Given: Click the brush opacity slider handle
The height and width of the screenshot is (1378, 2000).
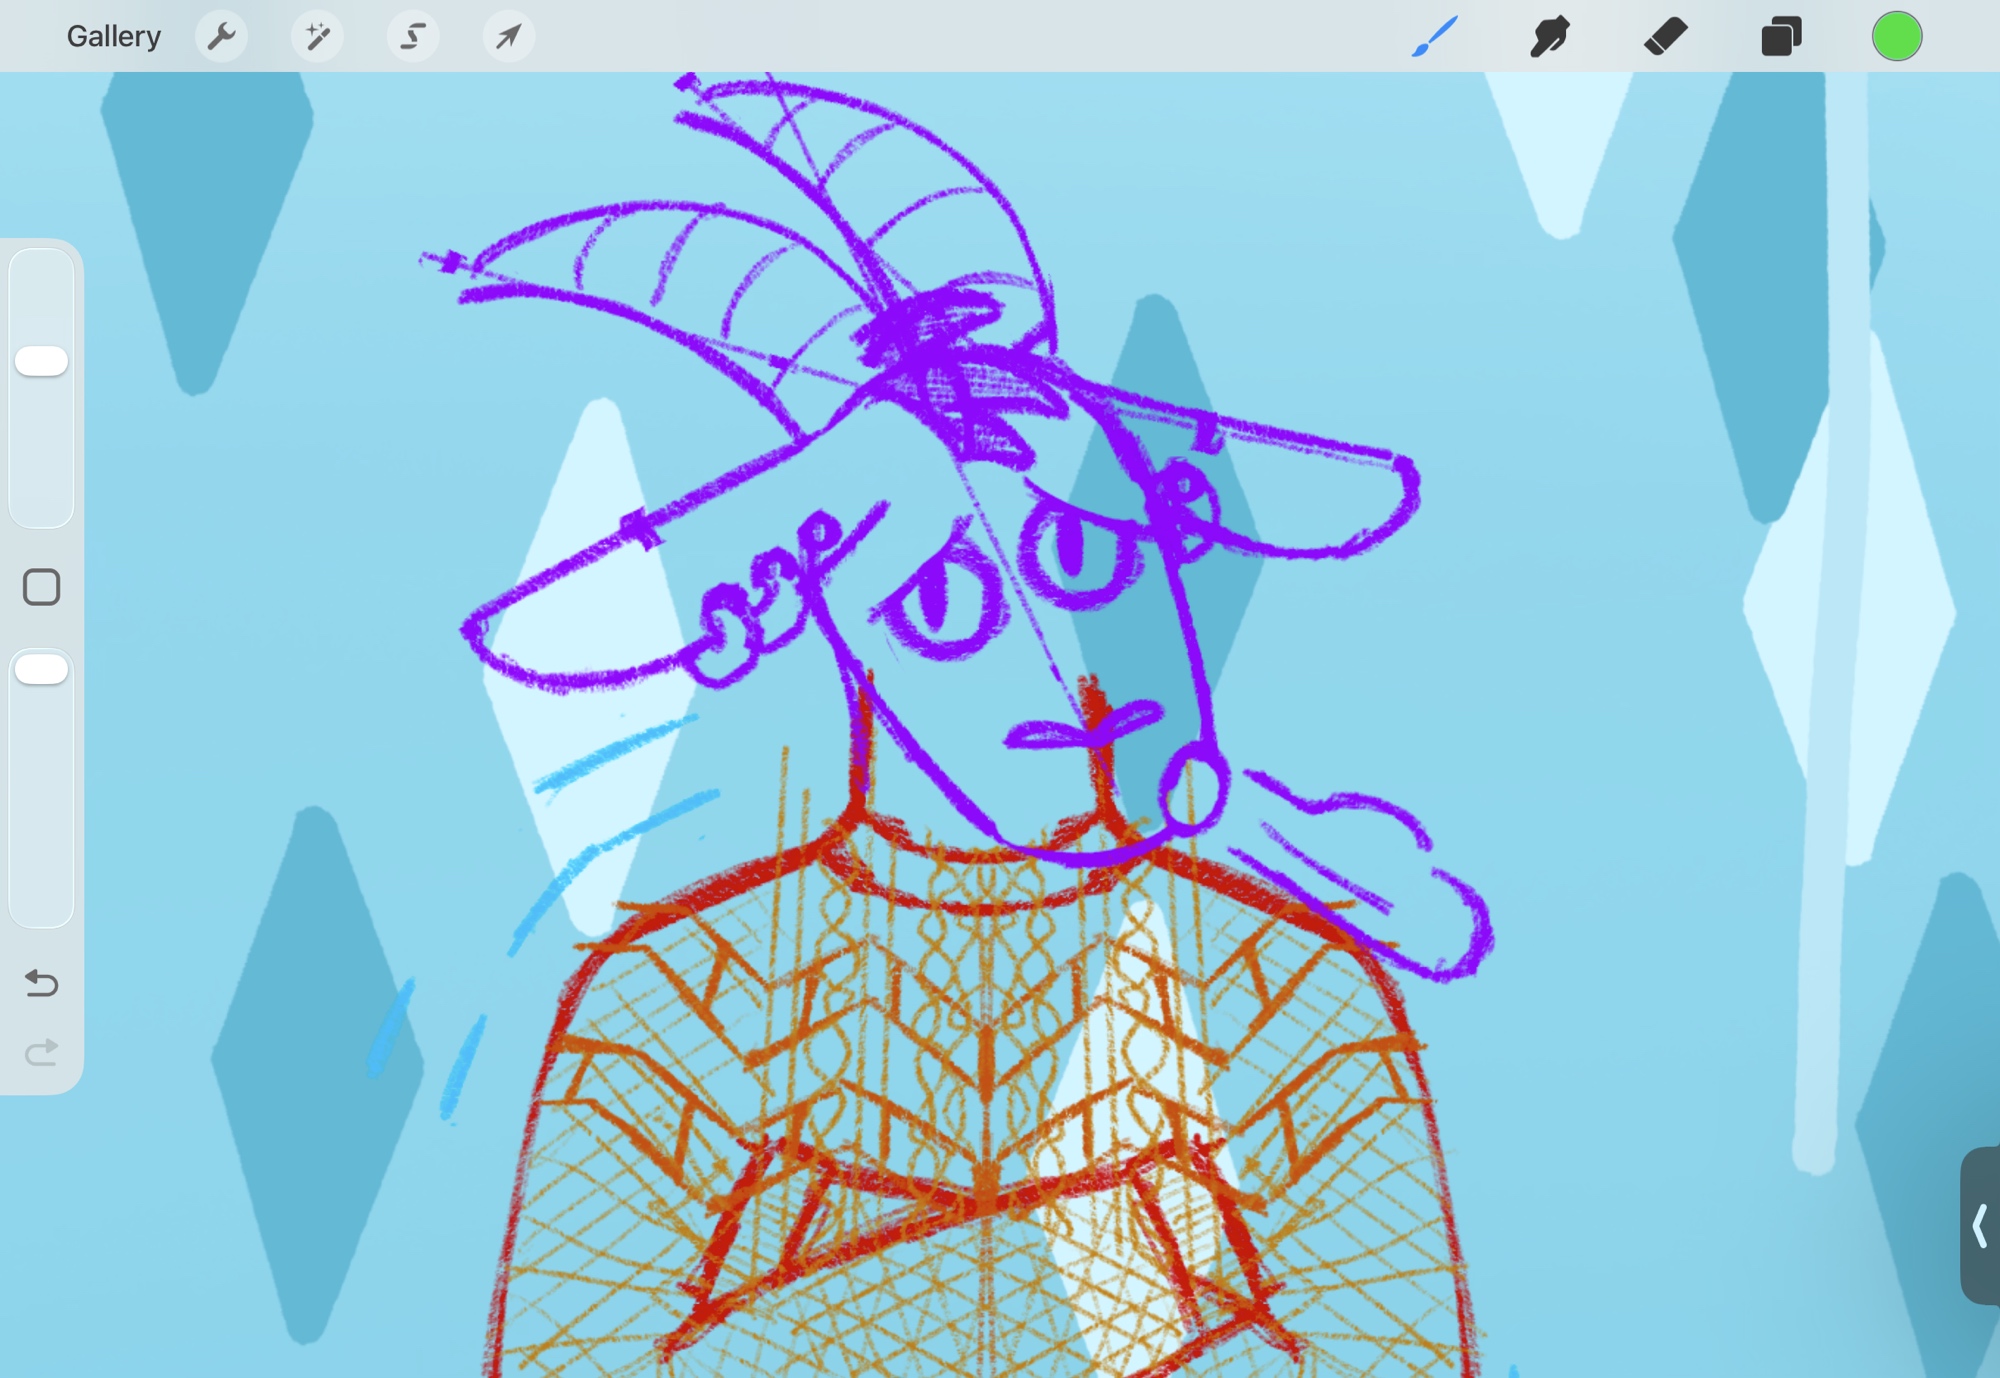Looking at the screenshot, I should [x=41, y=669].
